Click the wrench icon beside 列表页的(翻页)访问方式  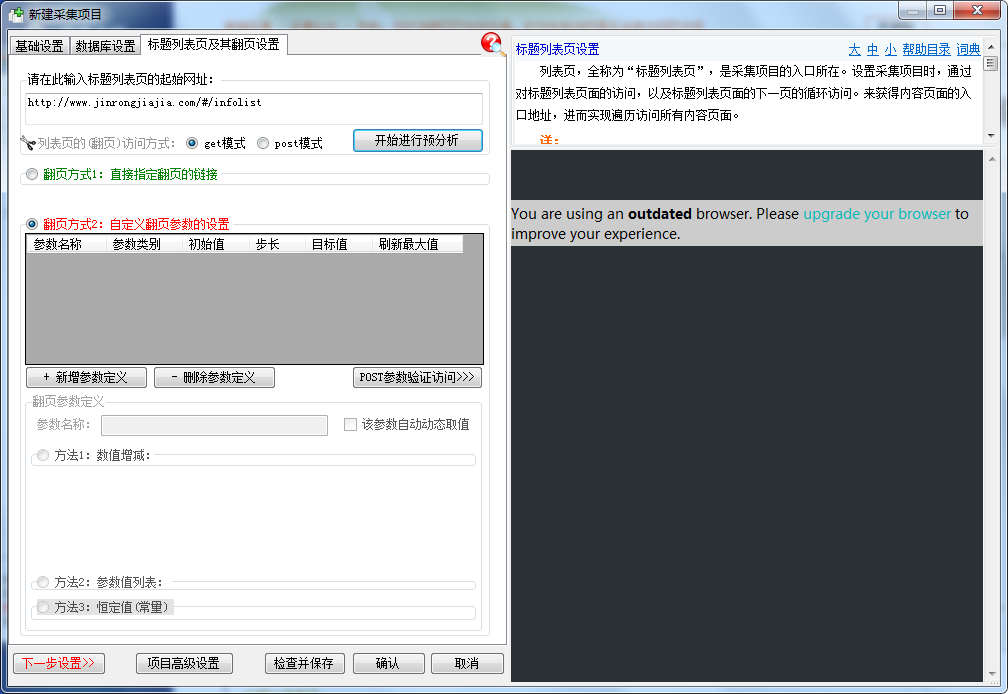click(27, 143)
